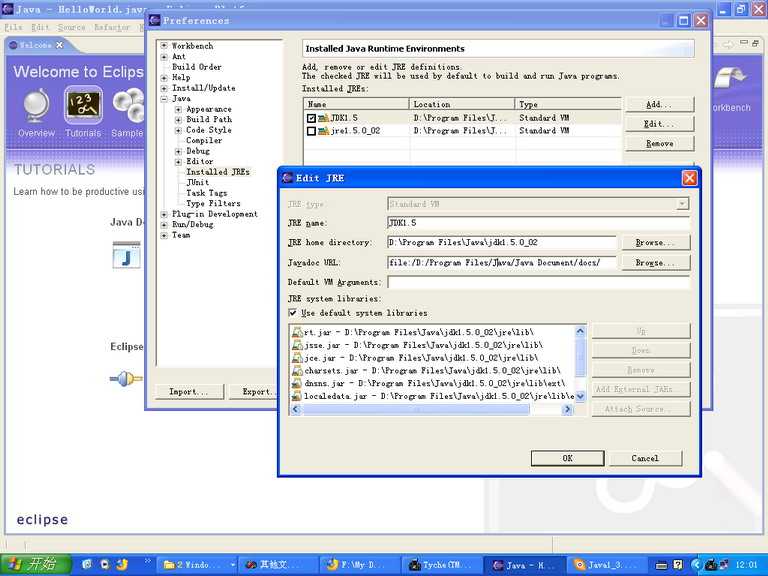The image size is (768, 576).
Task: Select the charsets.jar library entry
Action: 427,370
